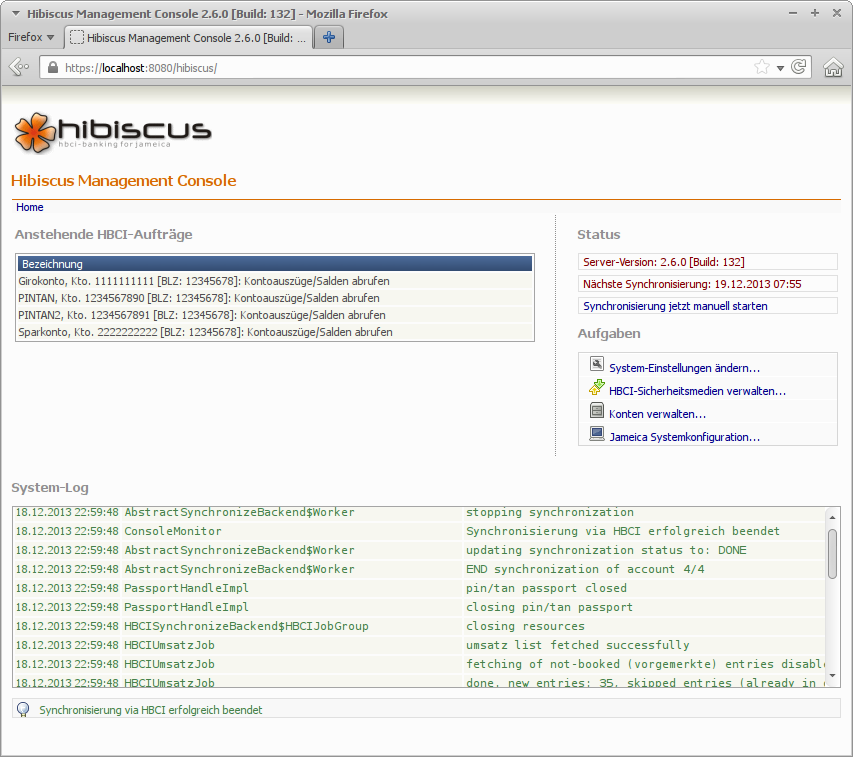Click the Hibiscus Management Console heading
The image size is (853, 757).
[x=123, y=181]
